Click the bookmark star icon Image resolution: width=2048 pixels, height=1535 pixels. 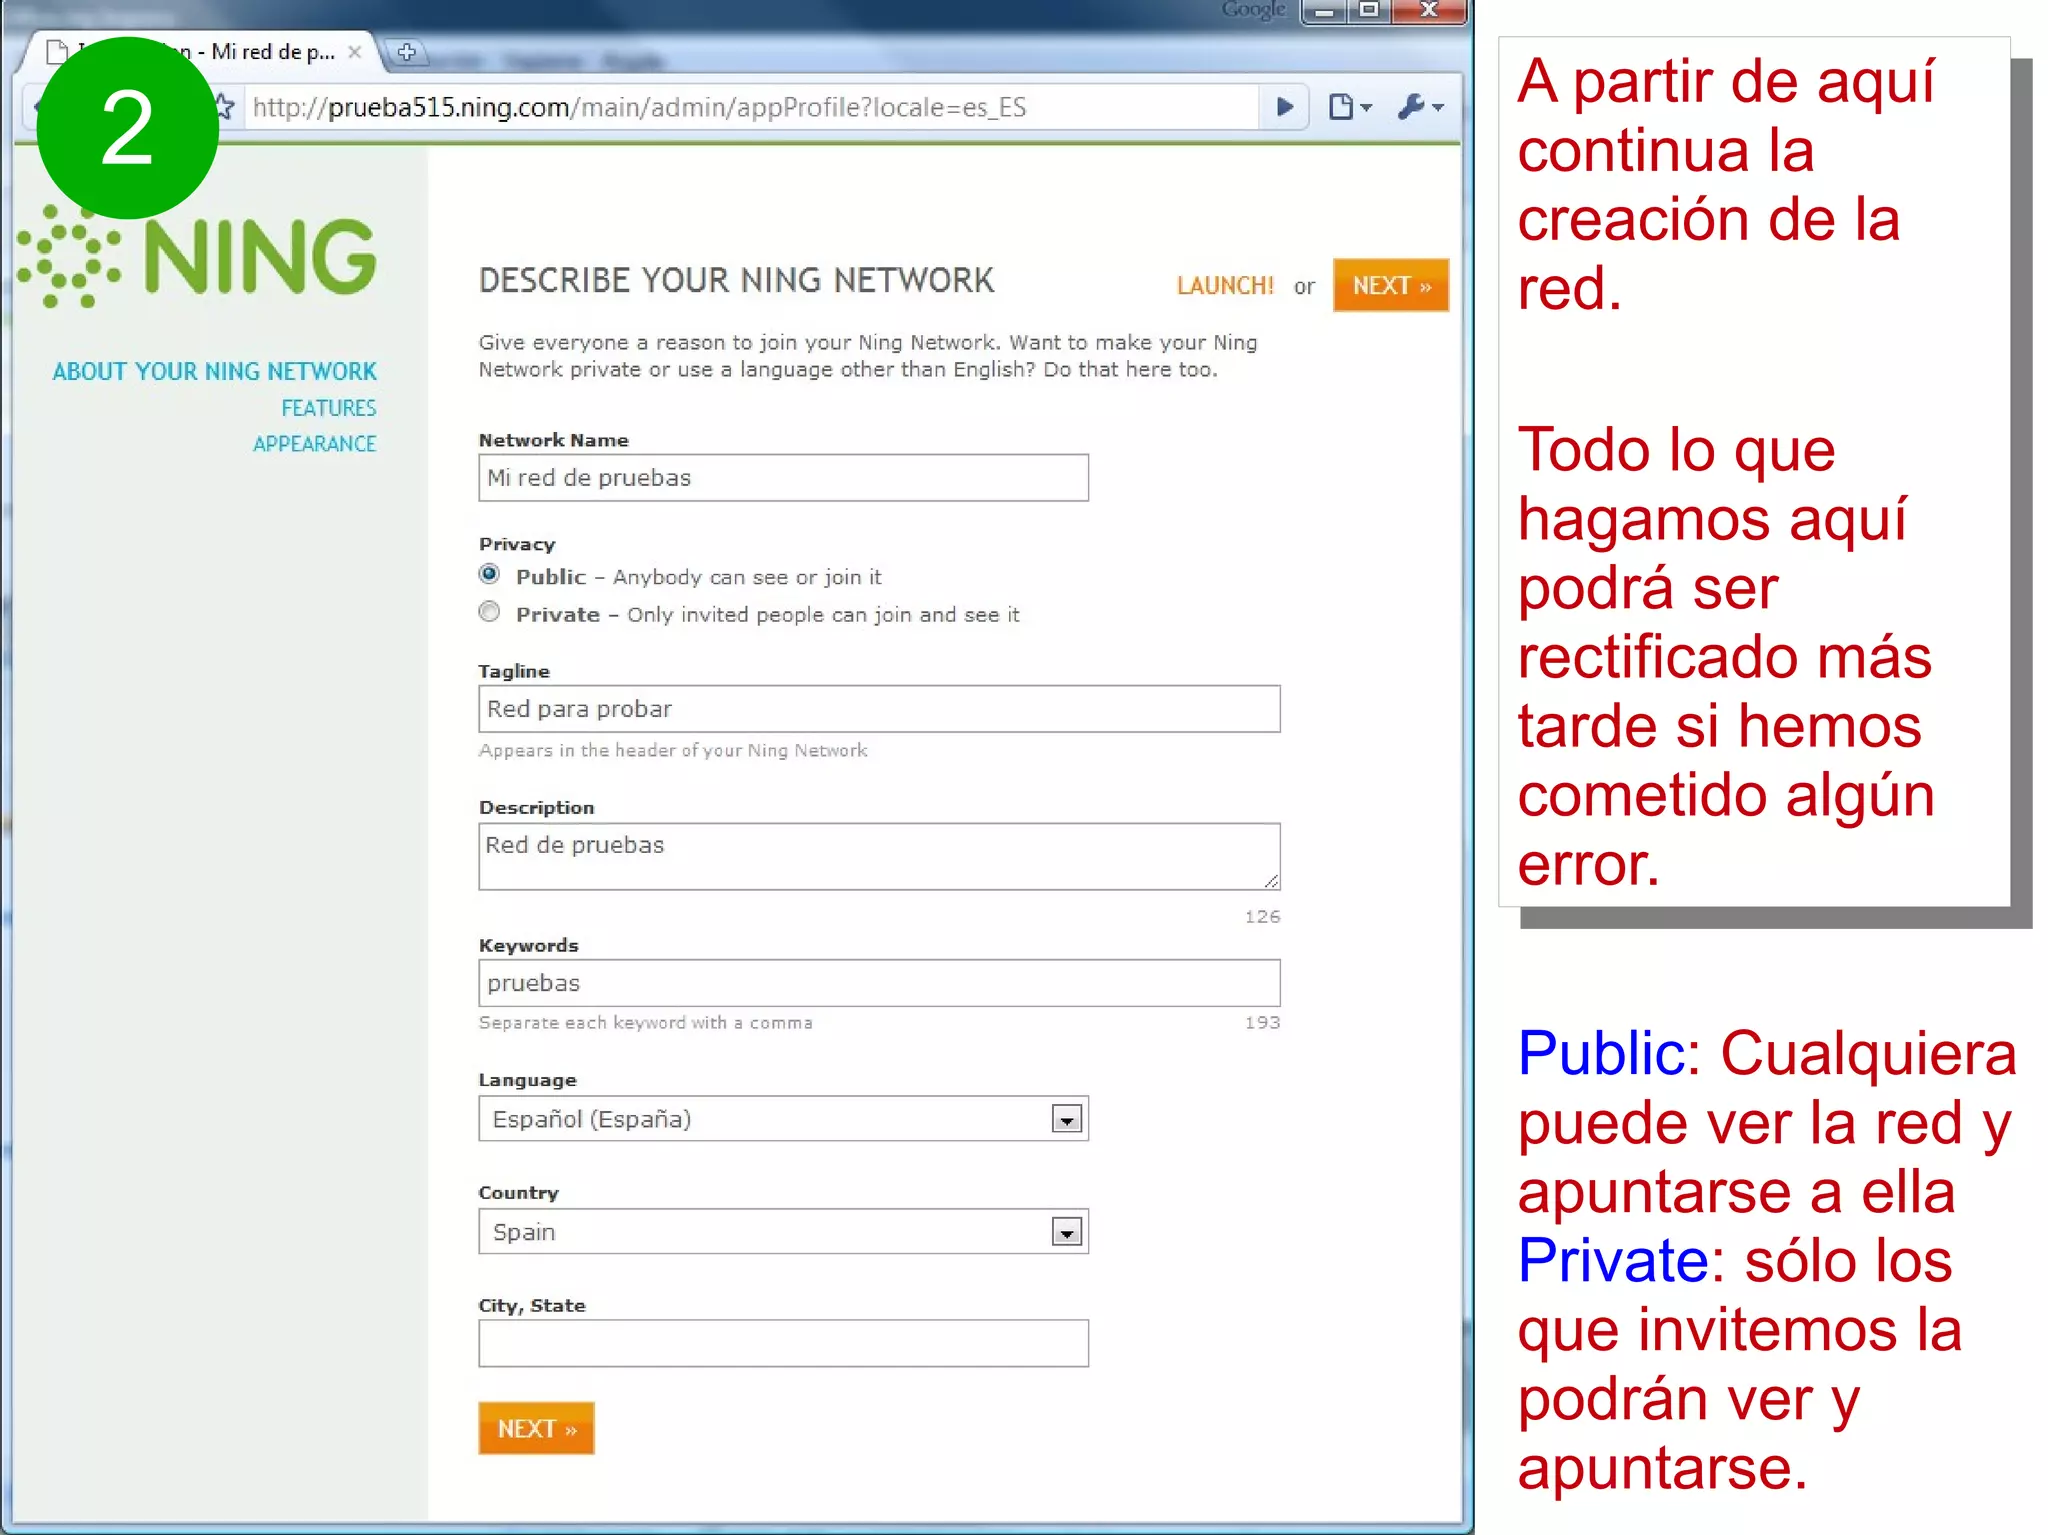click(226, 107)
